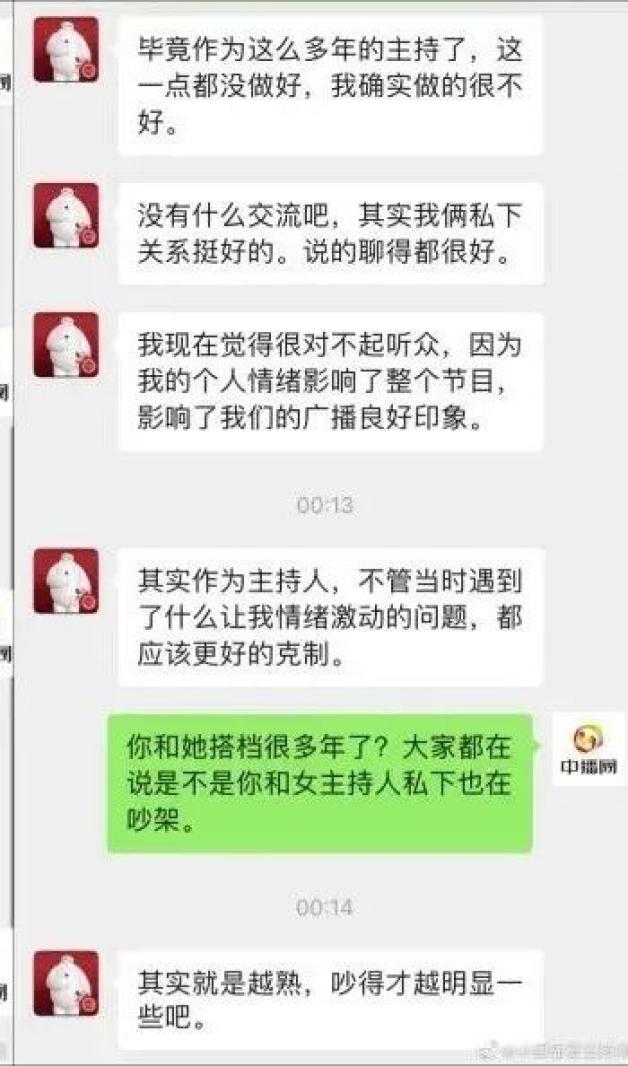Click the 00:14 timestamp
This screenshot has width=628, height=1066.
pyautogui.click(x=324, y=908)
